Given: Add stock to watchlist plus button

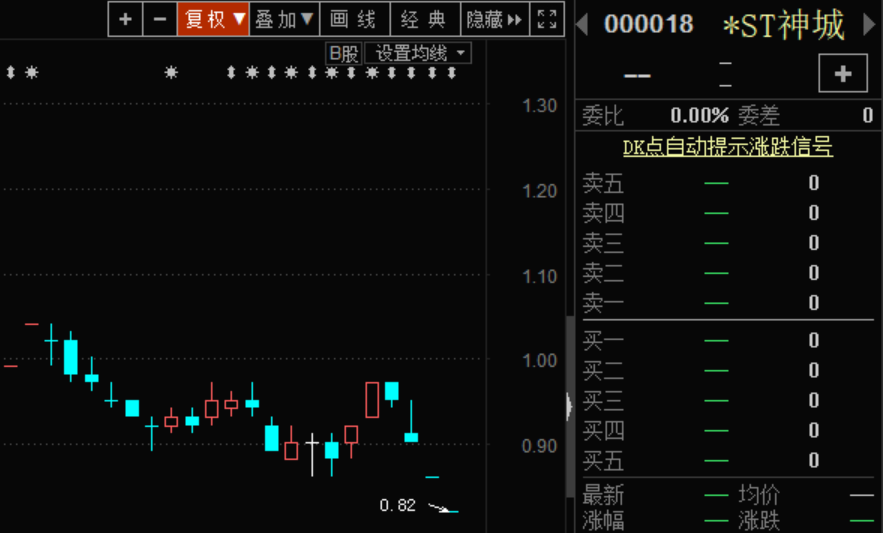Looking at the screenshot, I should [x=842, y=73].
